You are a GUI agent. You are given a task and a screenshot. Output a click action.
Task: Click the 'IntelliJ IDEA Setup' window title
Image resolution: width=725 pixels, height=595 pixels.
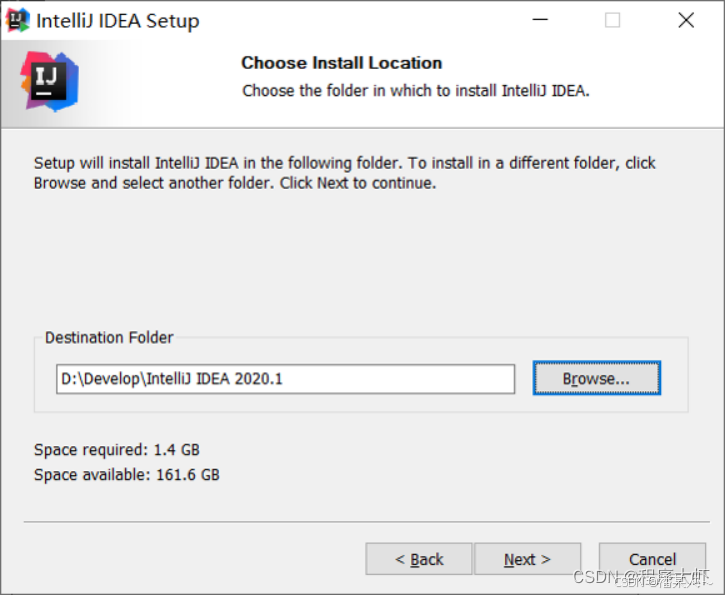point(118,21)
